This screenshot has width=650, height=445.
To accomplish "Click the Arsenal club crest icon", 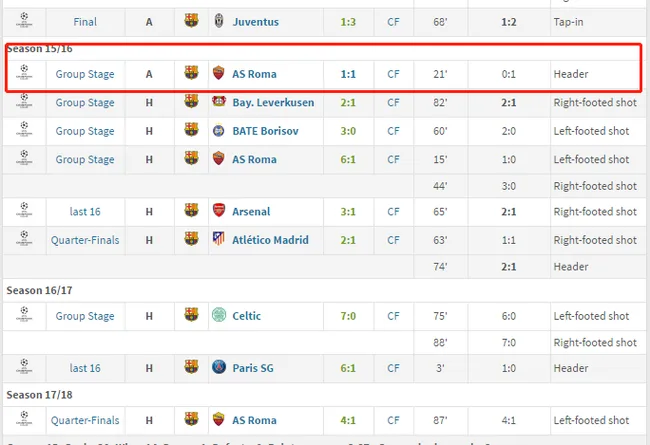I will (x=219, y=210).
